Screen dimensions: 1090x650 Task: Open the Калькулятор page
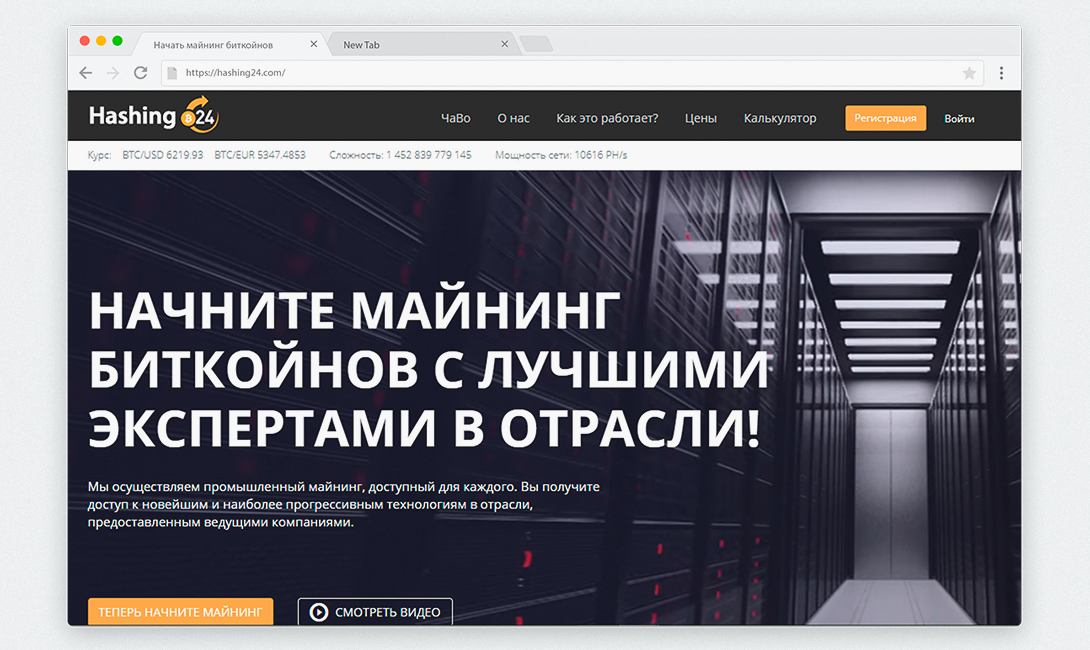click(x=780, y=118)
